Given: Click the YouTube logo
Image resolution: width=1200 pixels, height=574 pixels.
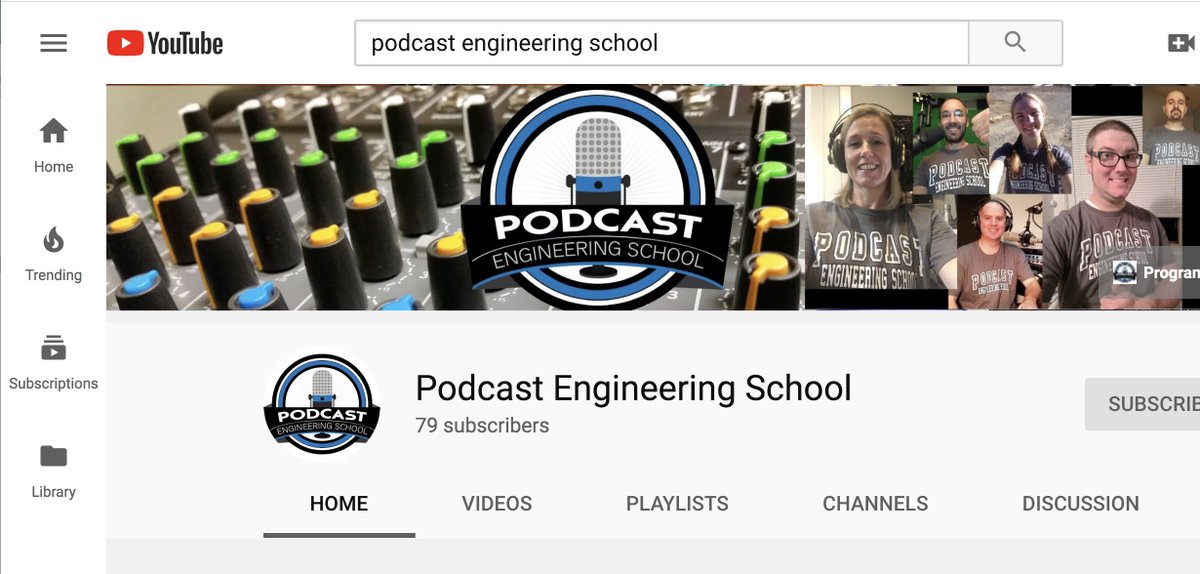Looking at the screenshot, I should [x=165, y=43].
